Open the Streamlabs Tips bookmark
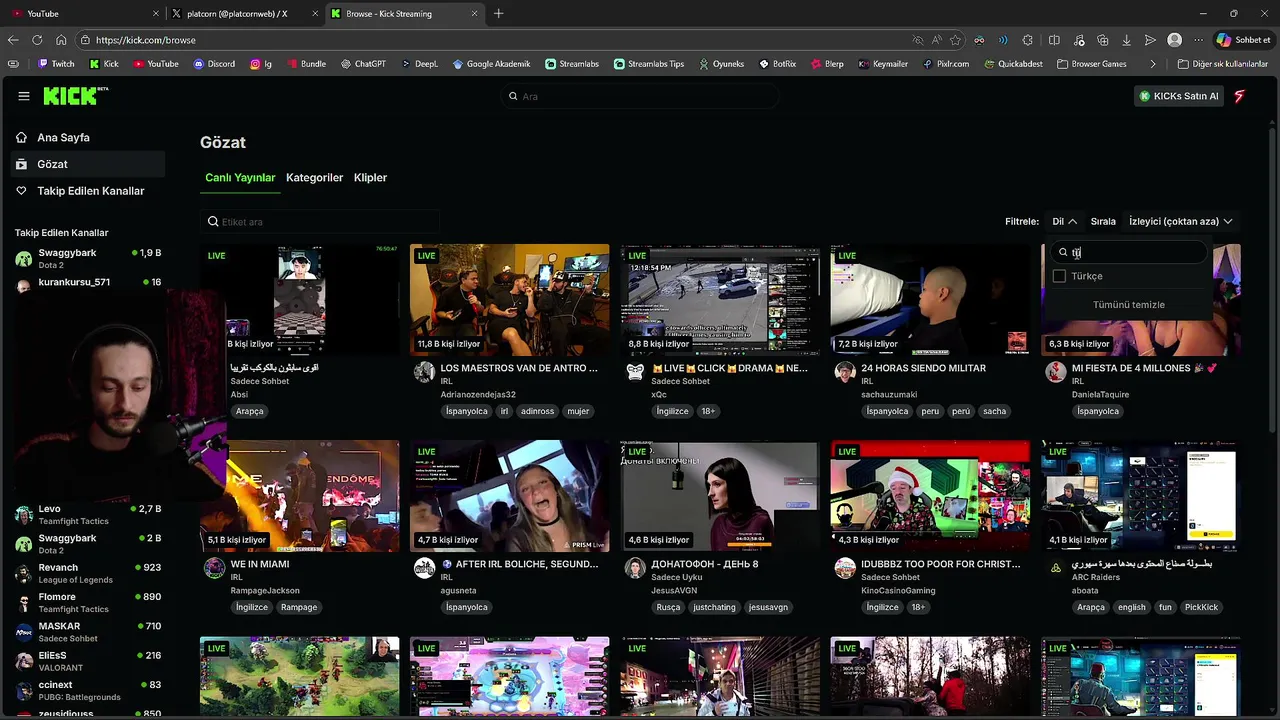Screen dimensions: 1280x720 [648, 64]
